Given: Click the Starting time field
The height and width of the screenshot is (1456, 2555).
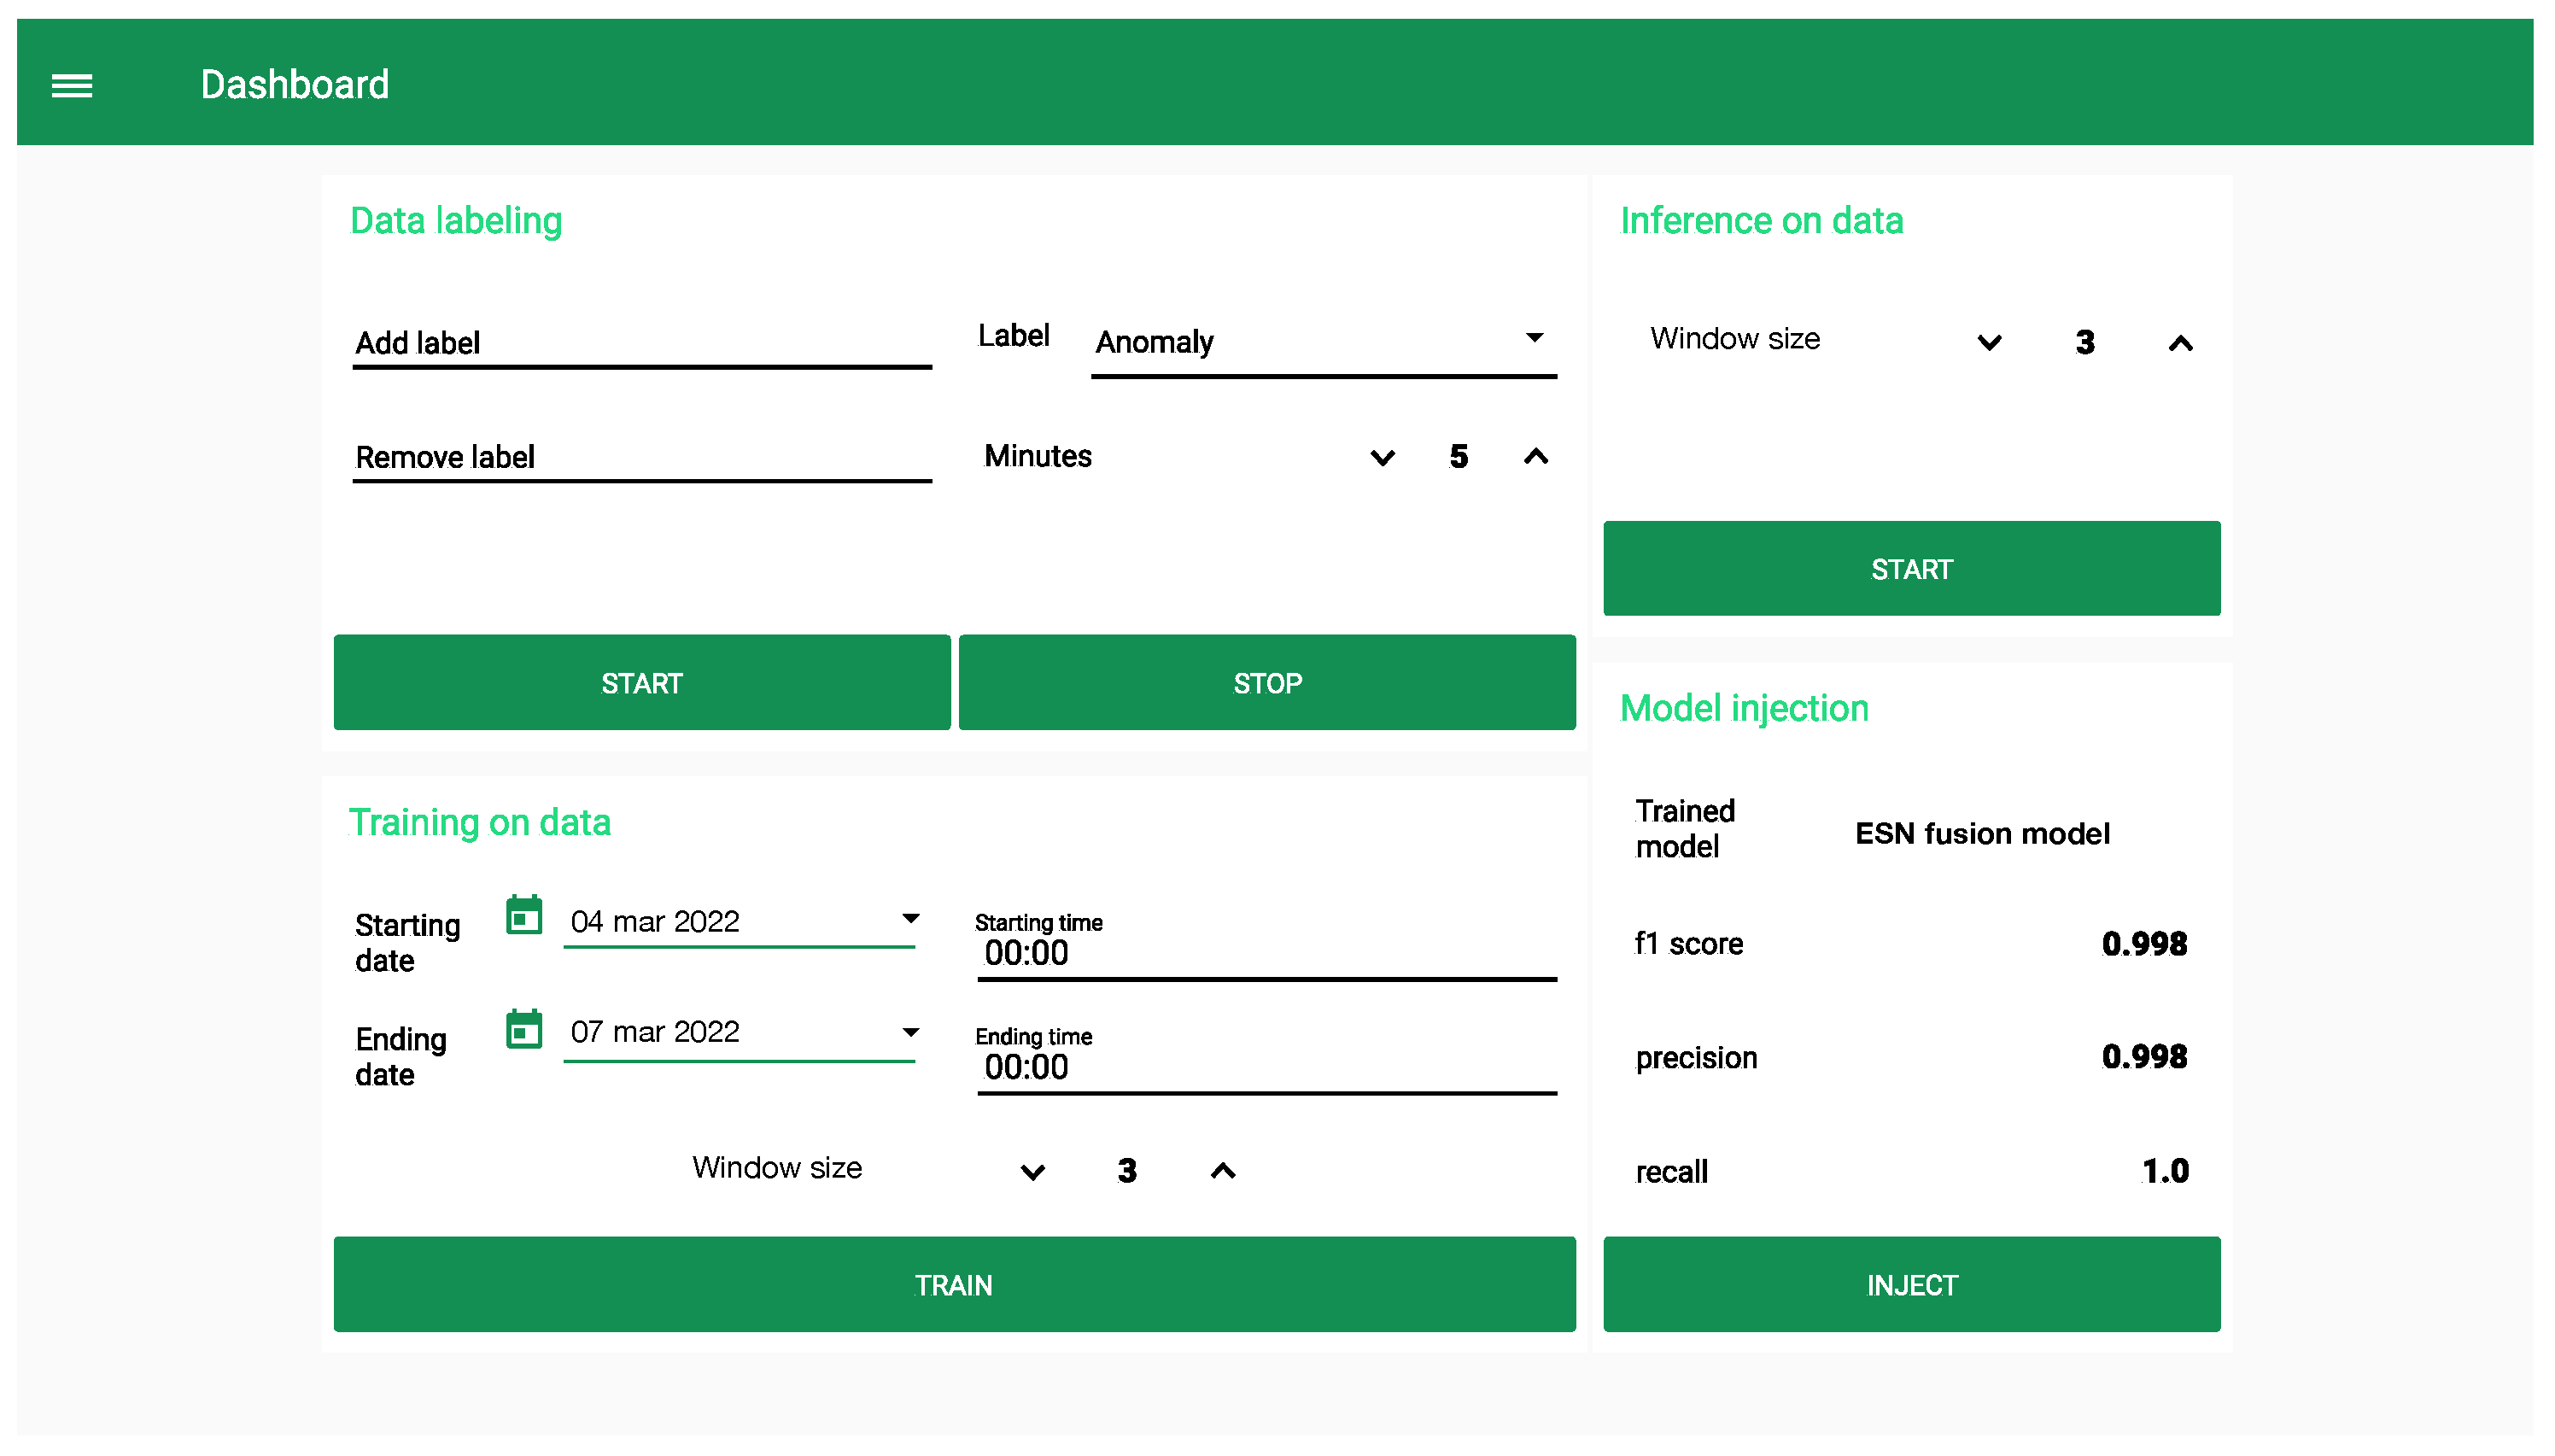Looking at the screenshot, I should [1266, 952].
